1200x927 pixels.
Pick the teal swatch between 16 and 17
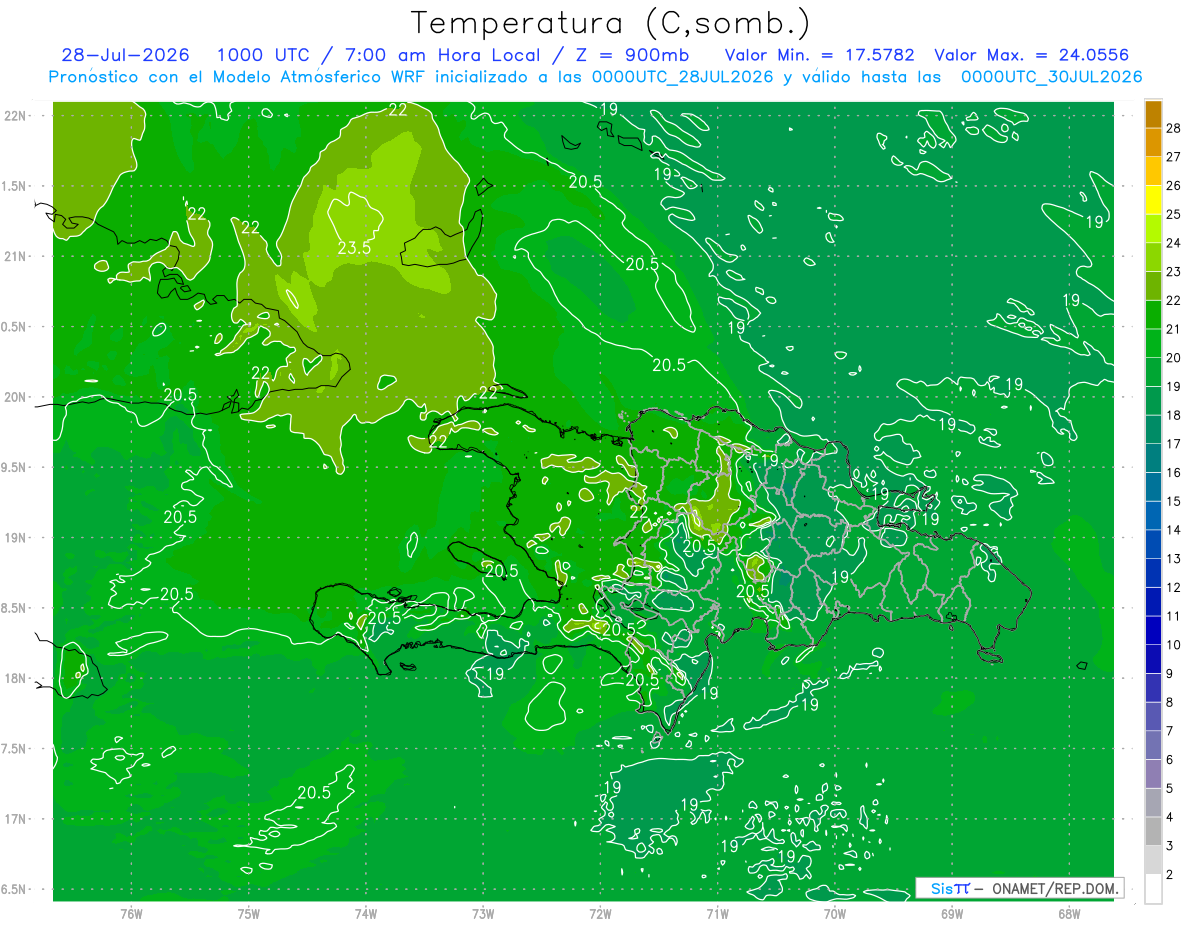pos(1153,458)
